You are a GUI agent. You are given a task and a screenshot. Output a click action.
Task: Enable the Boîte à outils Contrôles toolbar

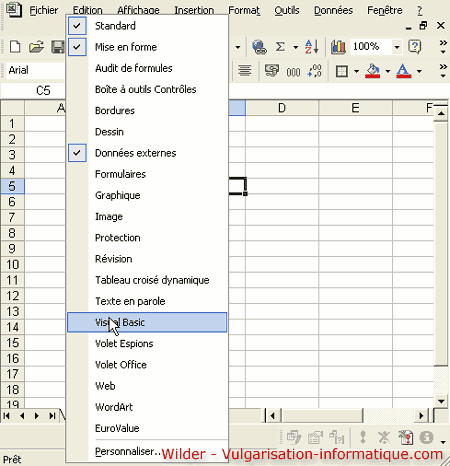click(147, 89)
